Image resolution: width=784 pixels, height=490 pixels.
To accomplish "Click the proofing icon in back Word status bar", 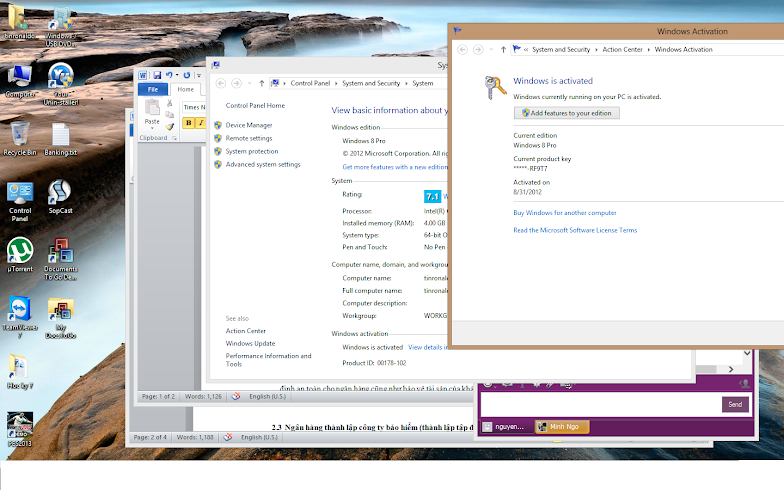I will (x=228, y=438).
